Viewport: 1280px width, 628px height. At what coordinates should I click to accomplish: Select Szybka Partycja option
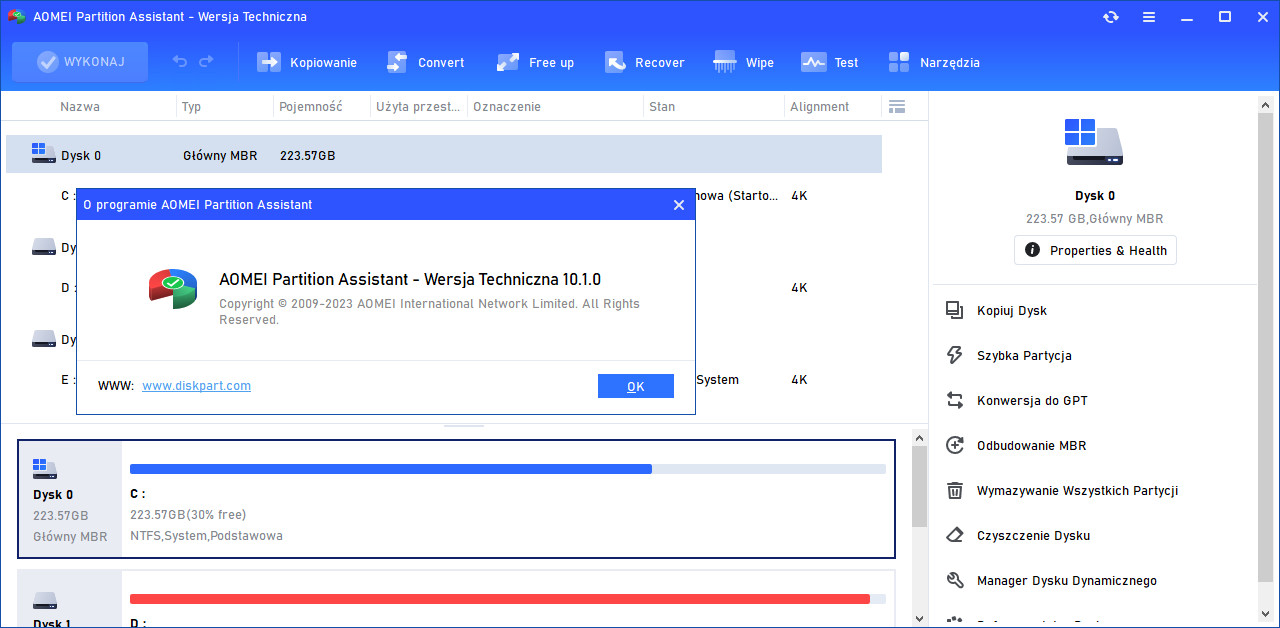click(1024, 356)
